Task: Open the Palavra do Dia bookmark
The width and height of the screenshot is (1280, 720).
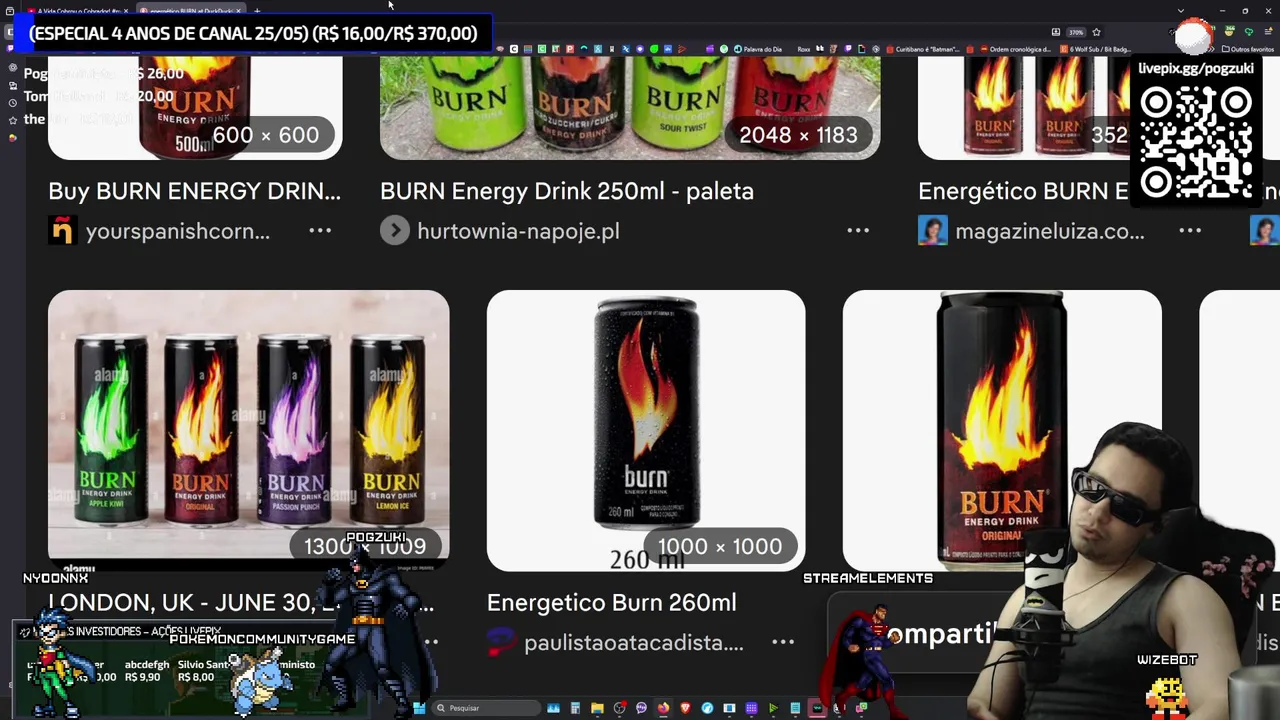Action: [x=758, y=49]
